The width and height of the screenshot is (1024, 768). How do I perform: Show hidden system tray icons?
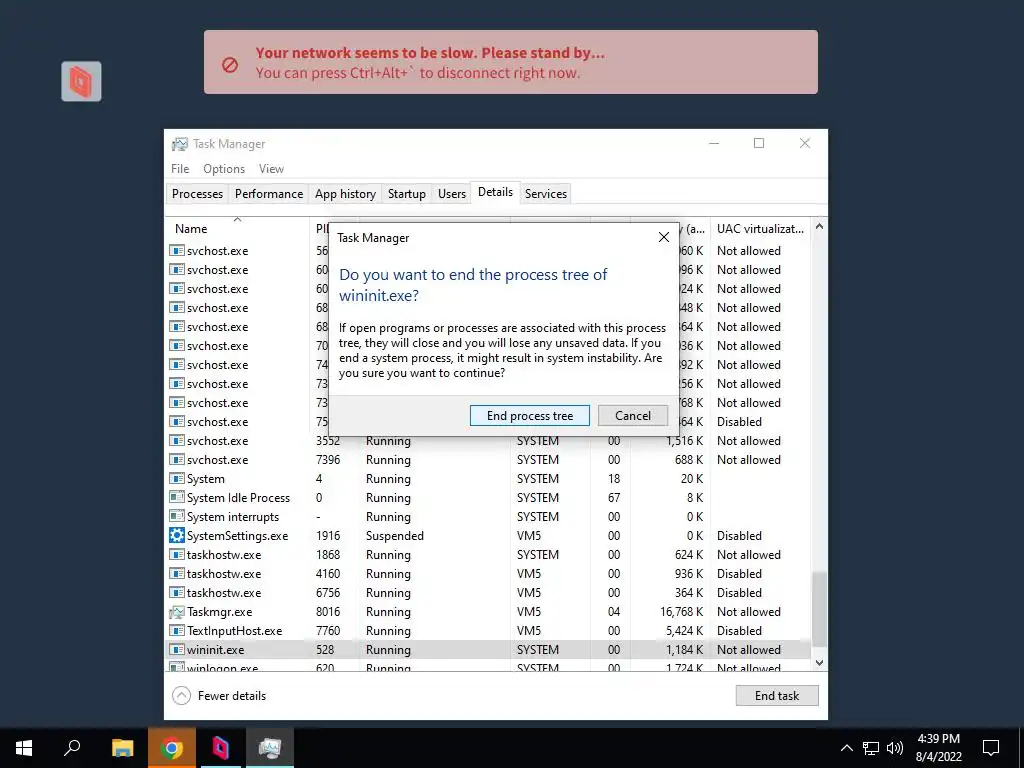point(846,748)
